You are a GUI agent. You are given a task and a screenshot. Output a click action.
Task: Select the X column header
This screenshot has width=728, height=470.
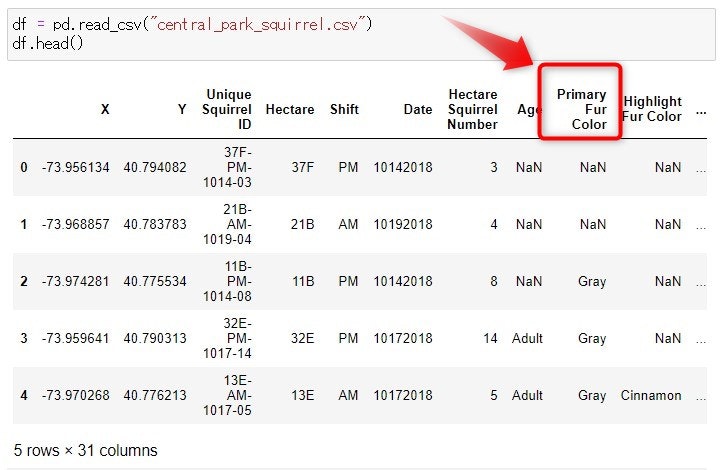pos(105,110)
